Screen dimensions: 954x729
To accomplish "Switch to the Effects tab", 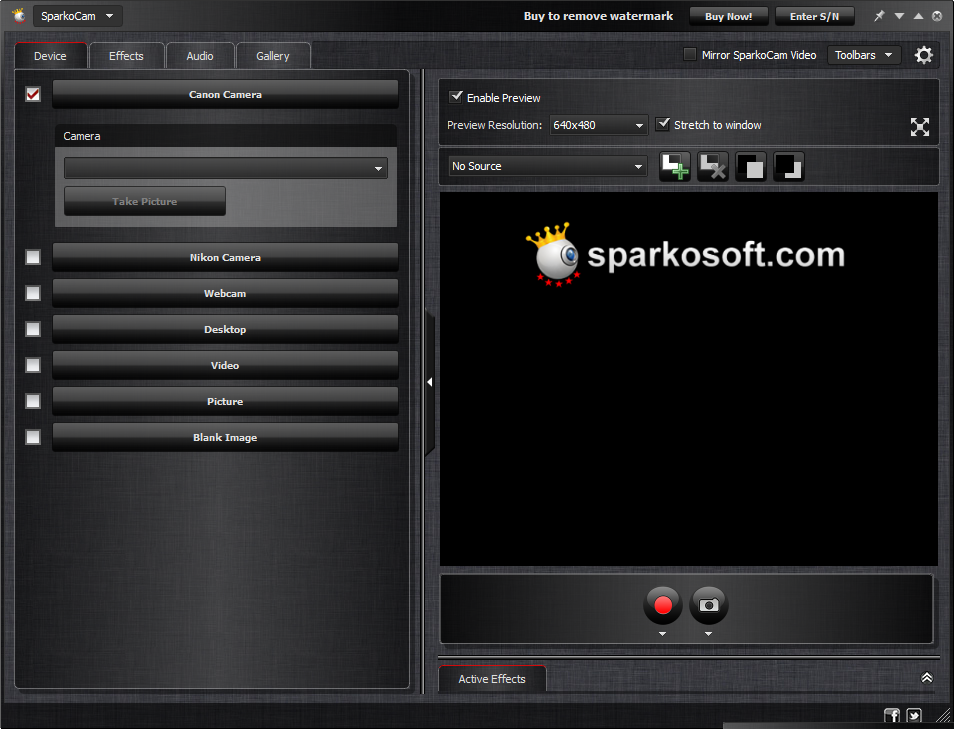I will click(x=127, y=56).
